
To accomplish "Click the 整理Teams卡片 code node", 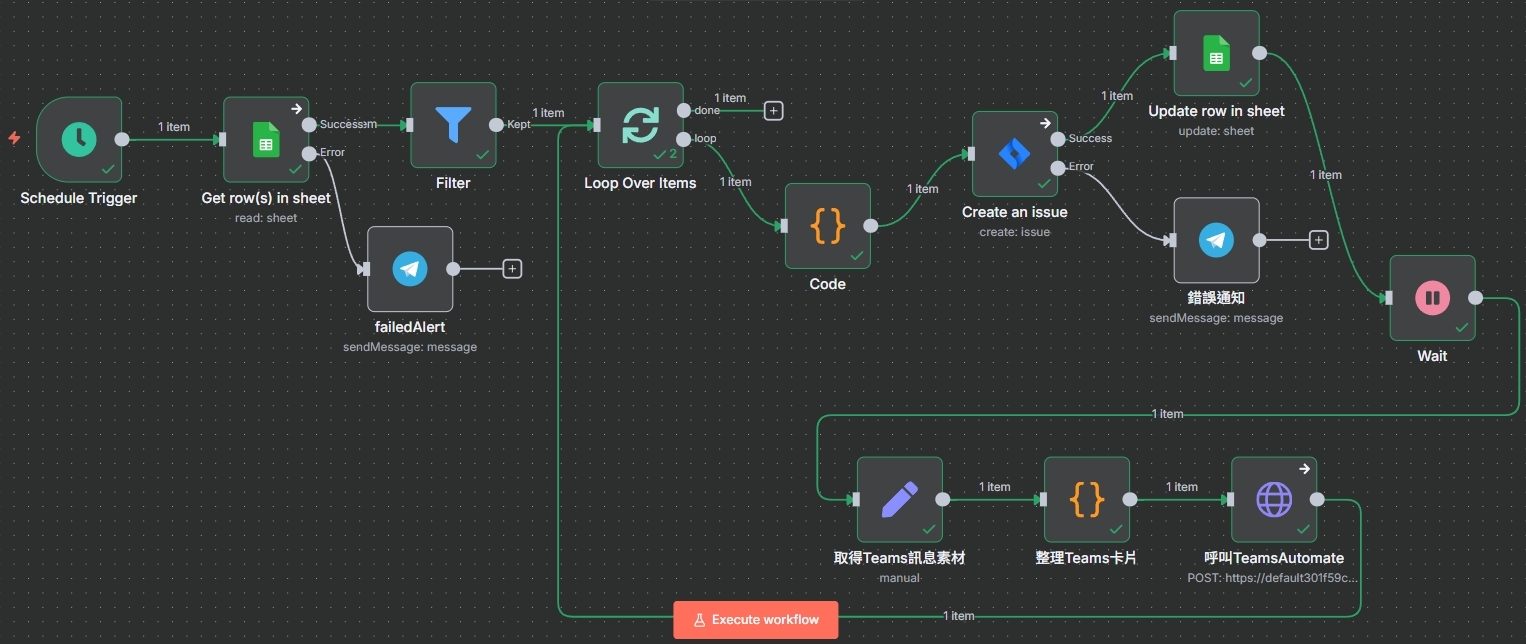I will coord(1086,499).
